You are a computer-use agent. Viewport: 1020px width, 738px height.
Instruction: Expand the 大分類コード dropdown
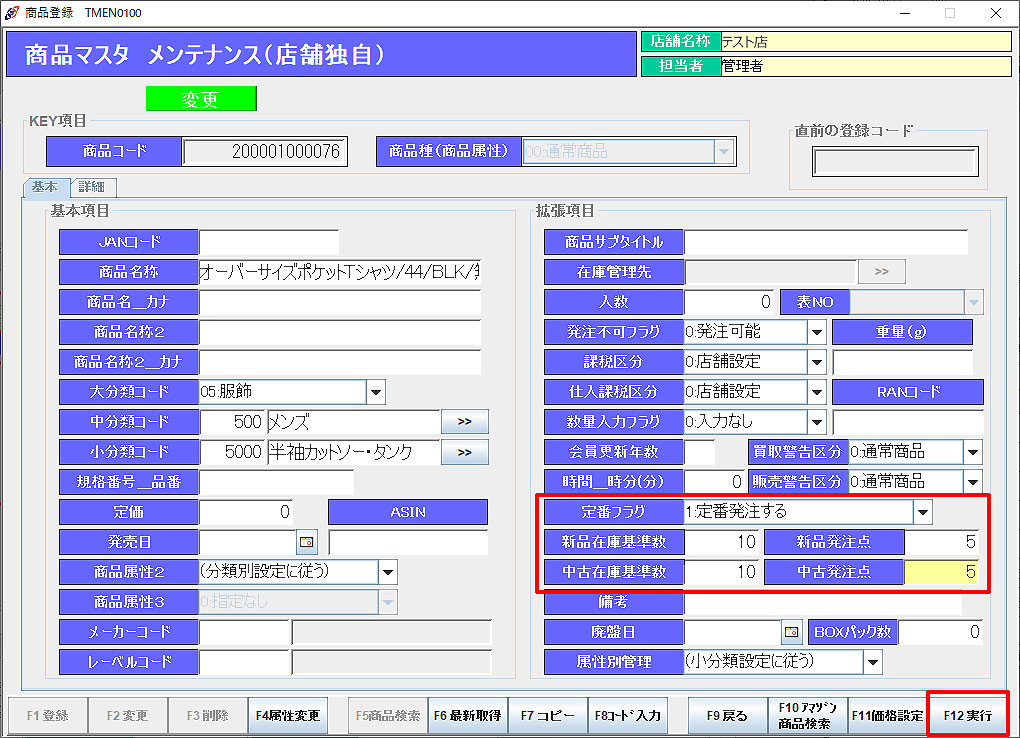[376, 392]
